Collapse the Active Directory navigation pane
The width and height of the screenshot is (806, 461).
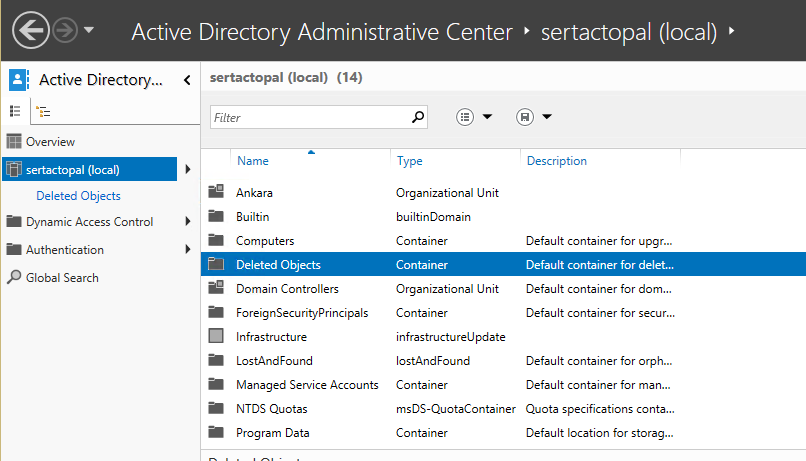click(x=187, y=81)
